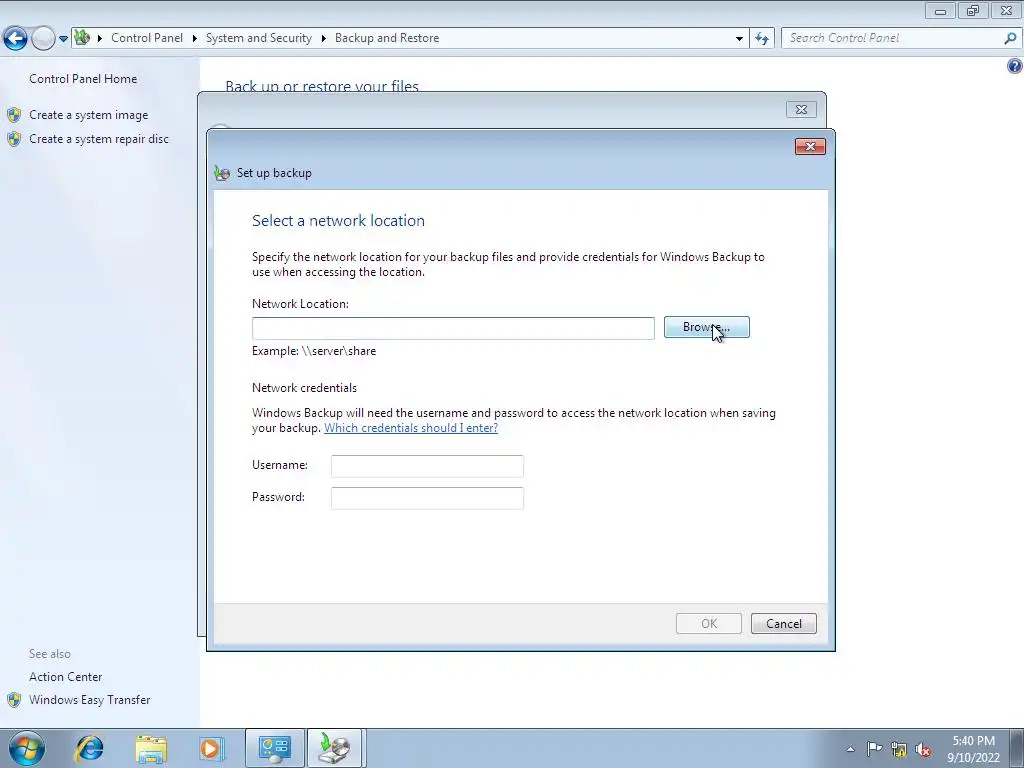Open Control Panel Home link

tap(83, 79)
